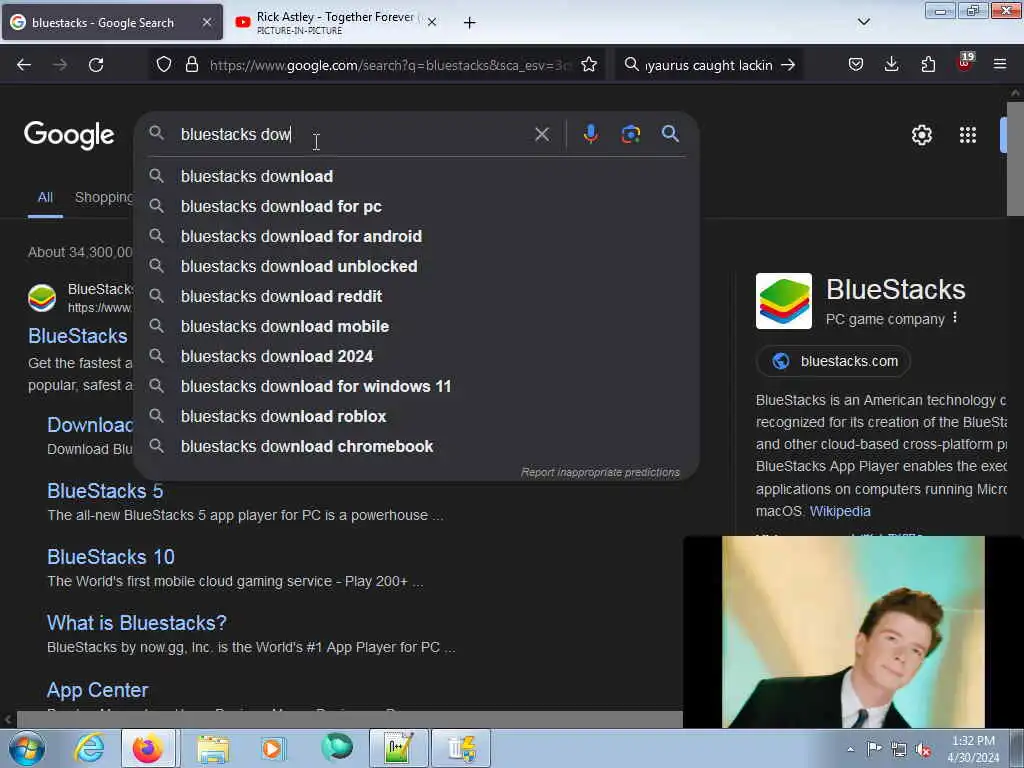The width and height of the screenshot is (1024, 768).
Task: Visit bluestacks.com from knowledge panel
Action: (833, 361)
